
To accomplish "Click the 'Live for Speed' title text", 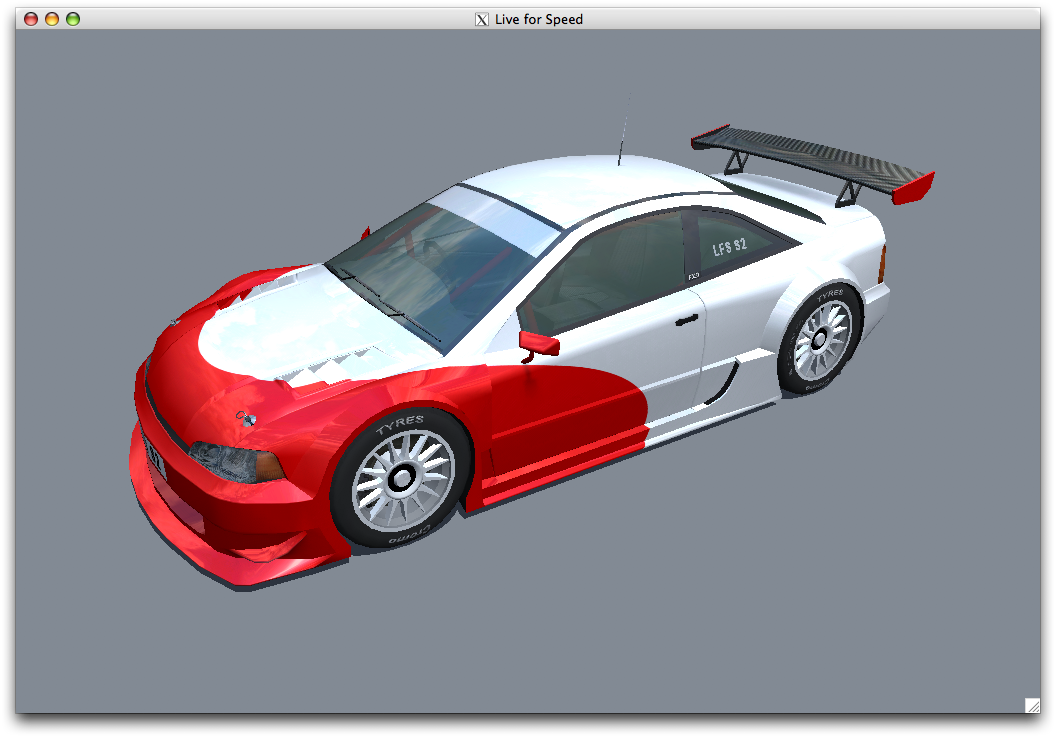I will [539, 20].
